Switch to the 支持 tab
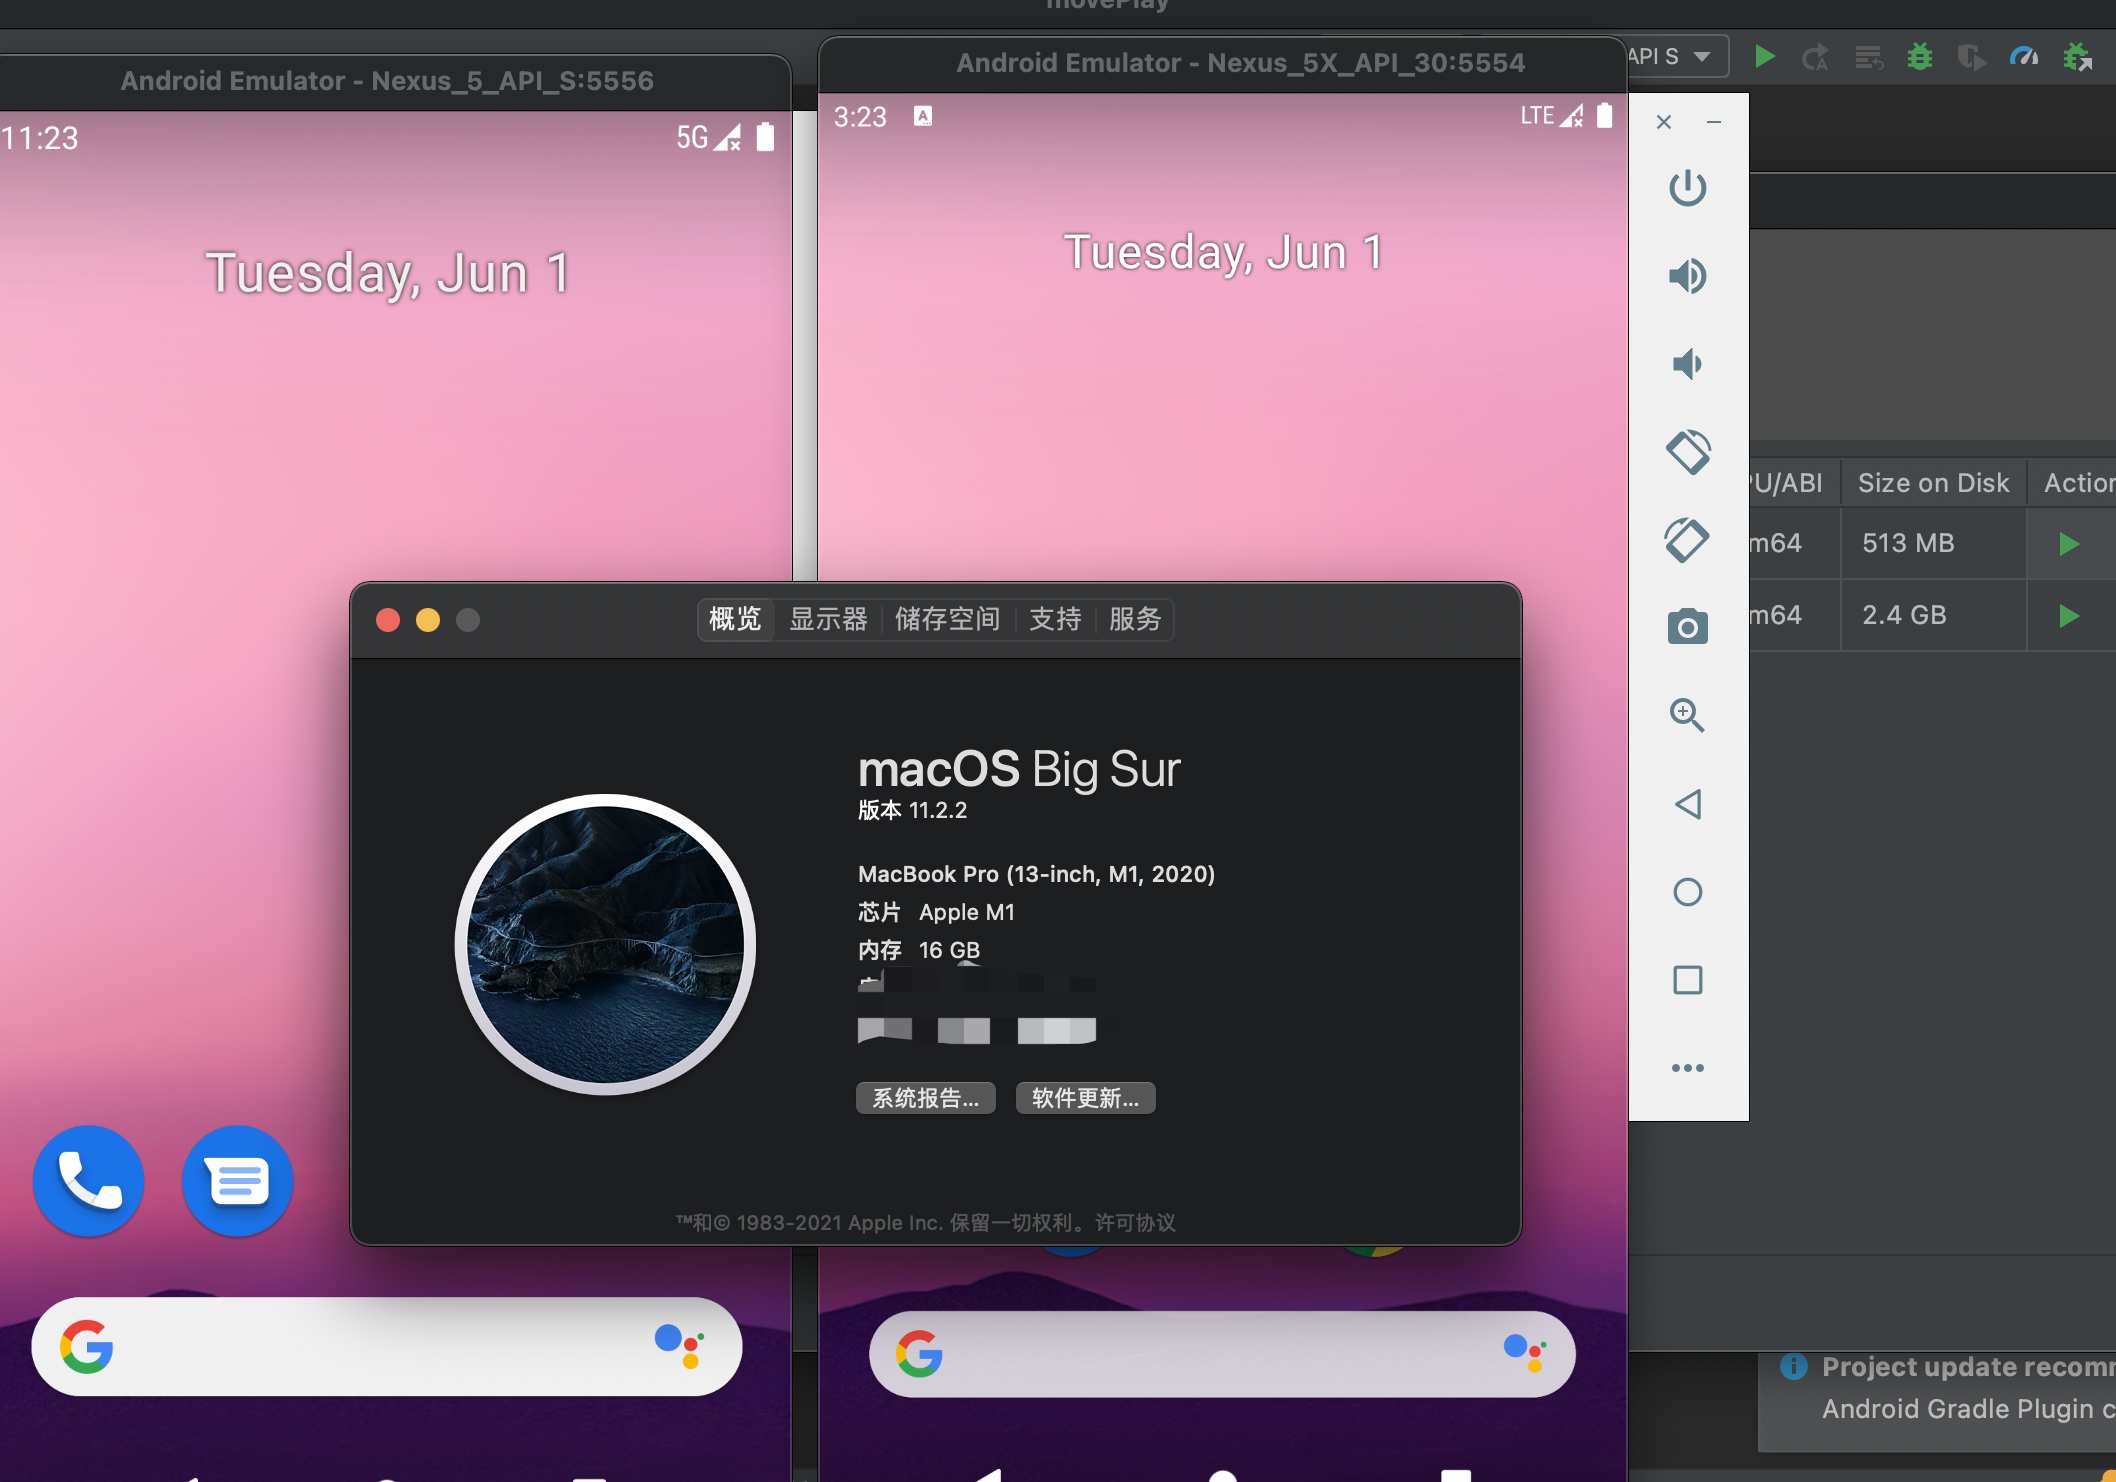 (1055, 619)
